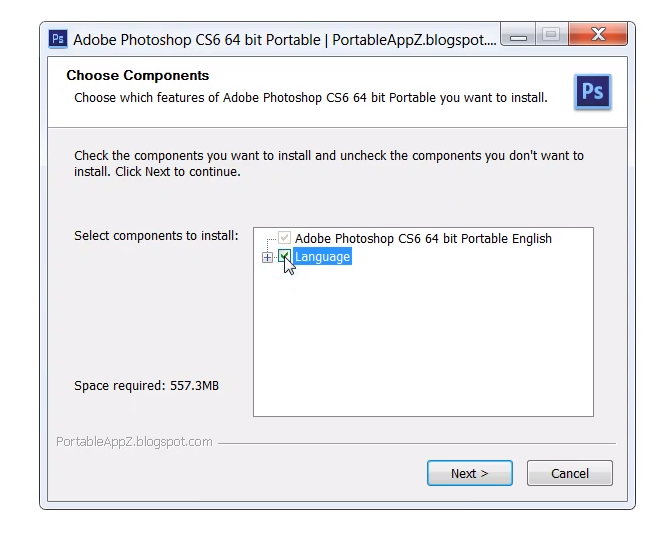Close the installer with the red X

(x=599, y=38)
